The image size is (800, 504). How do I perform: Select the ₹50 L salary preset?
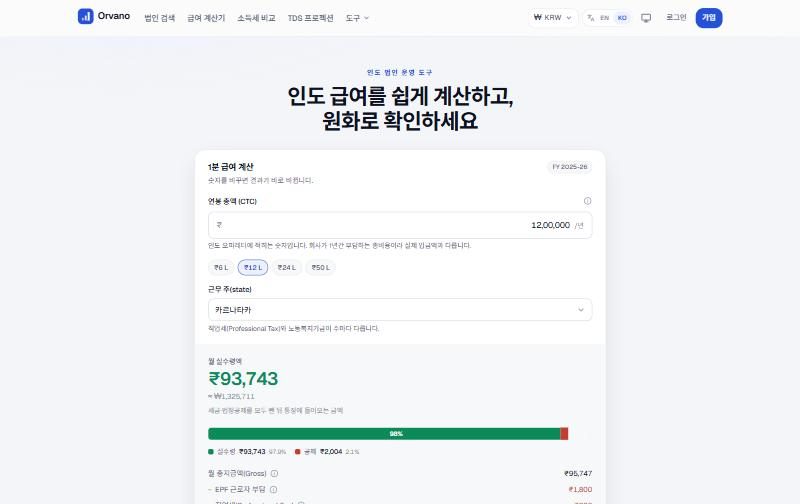click(320, 267)
